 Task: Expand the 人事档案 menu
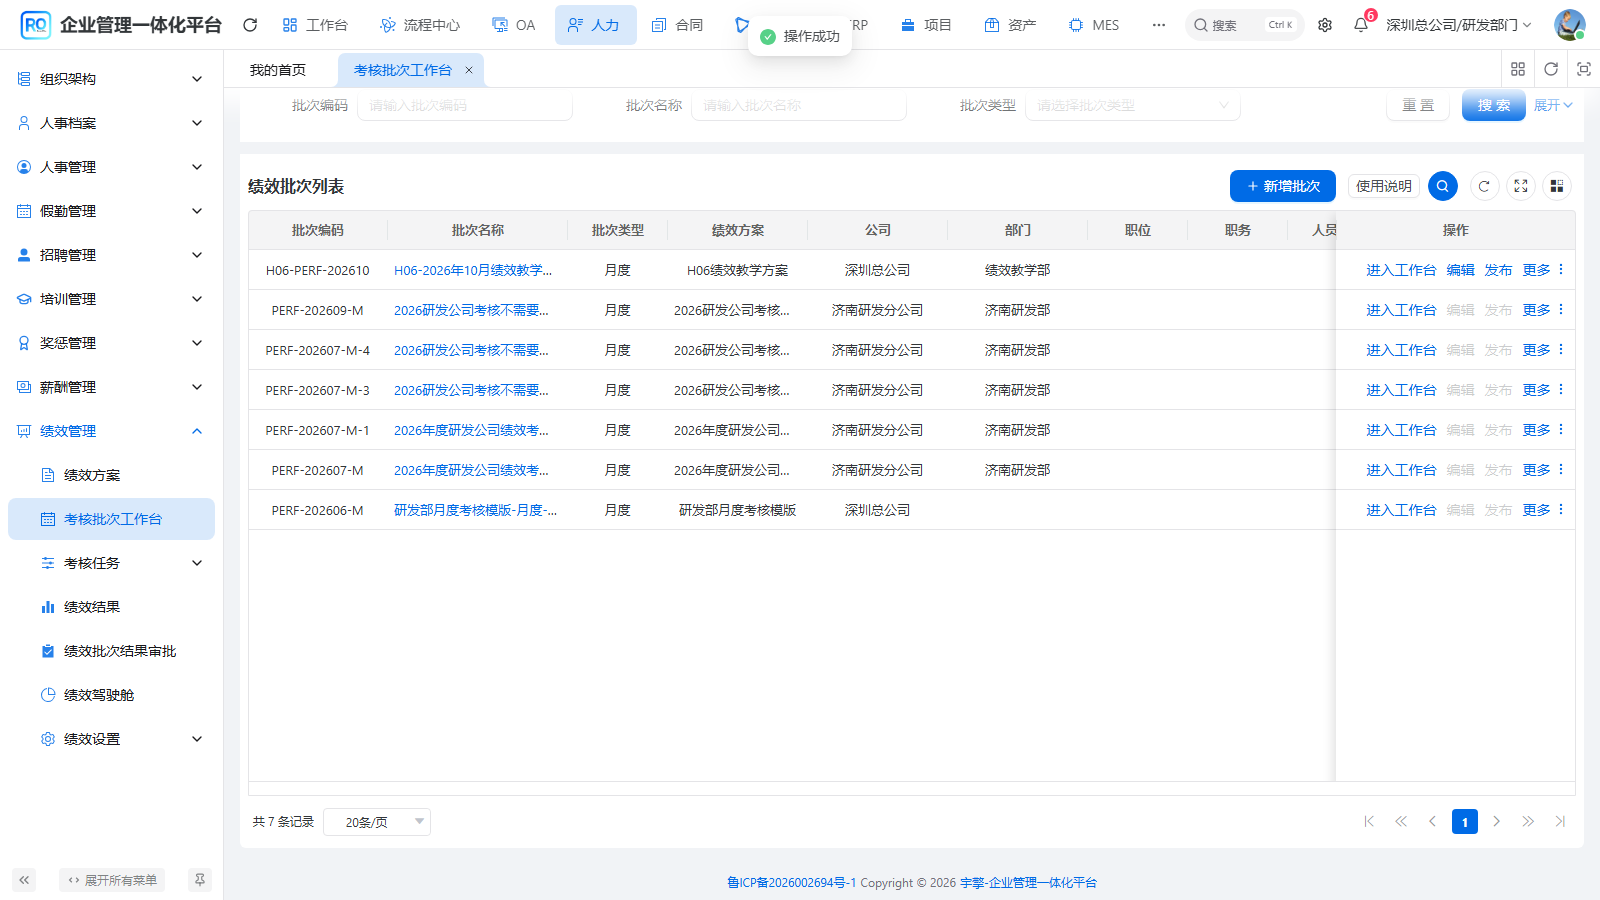111,123
